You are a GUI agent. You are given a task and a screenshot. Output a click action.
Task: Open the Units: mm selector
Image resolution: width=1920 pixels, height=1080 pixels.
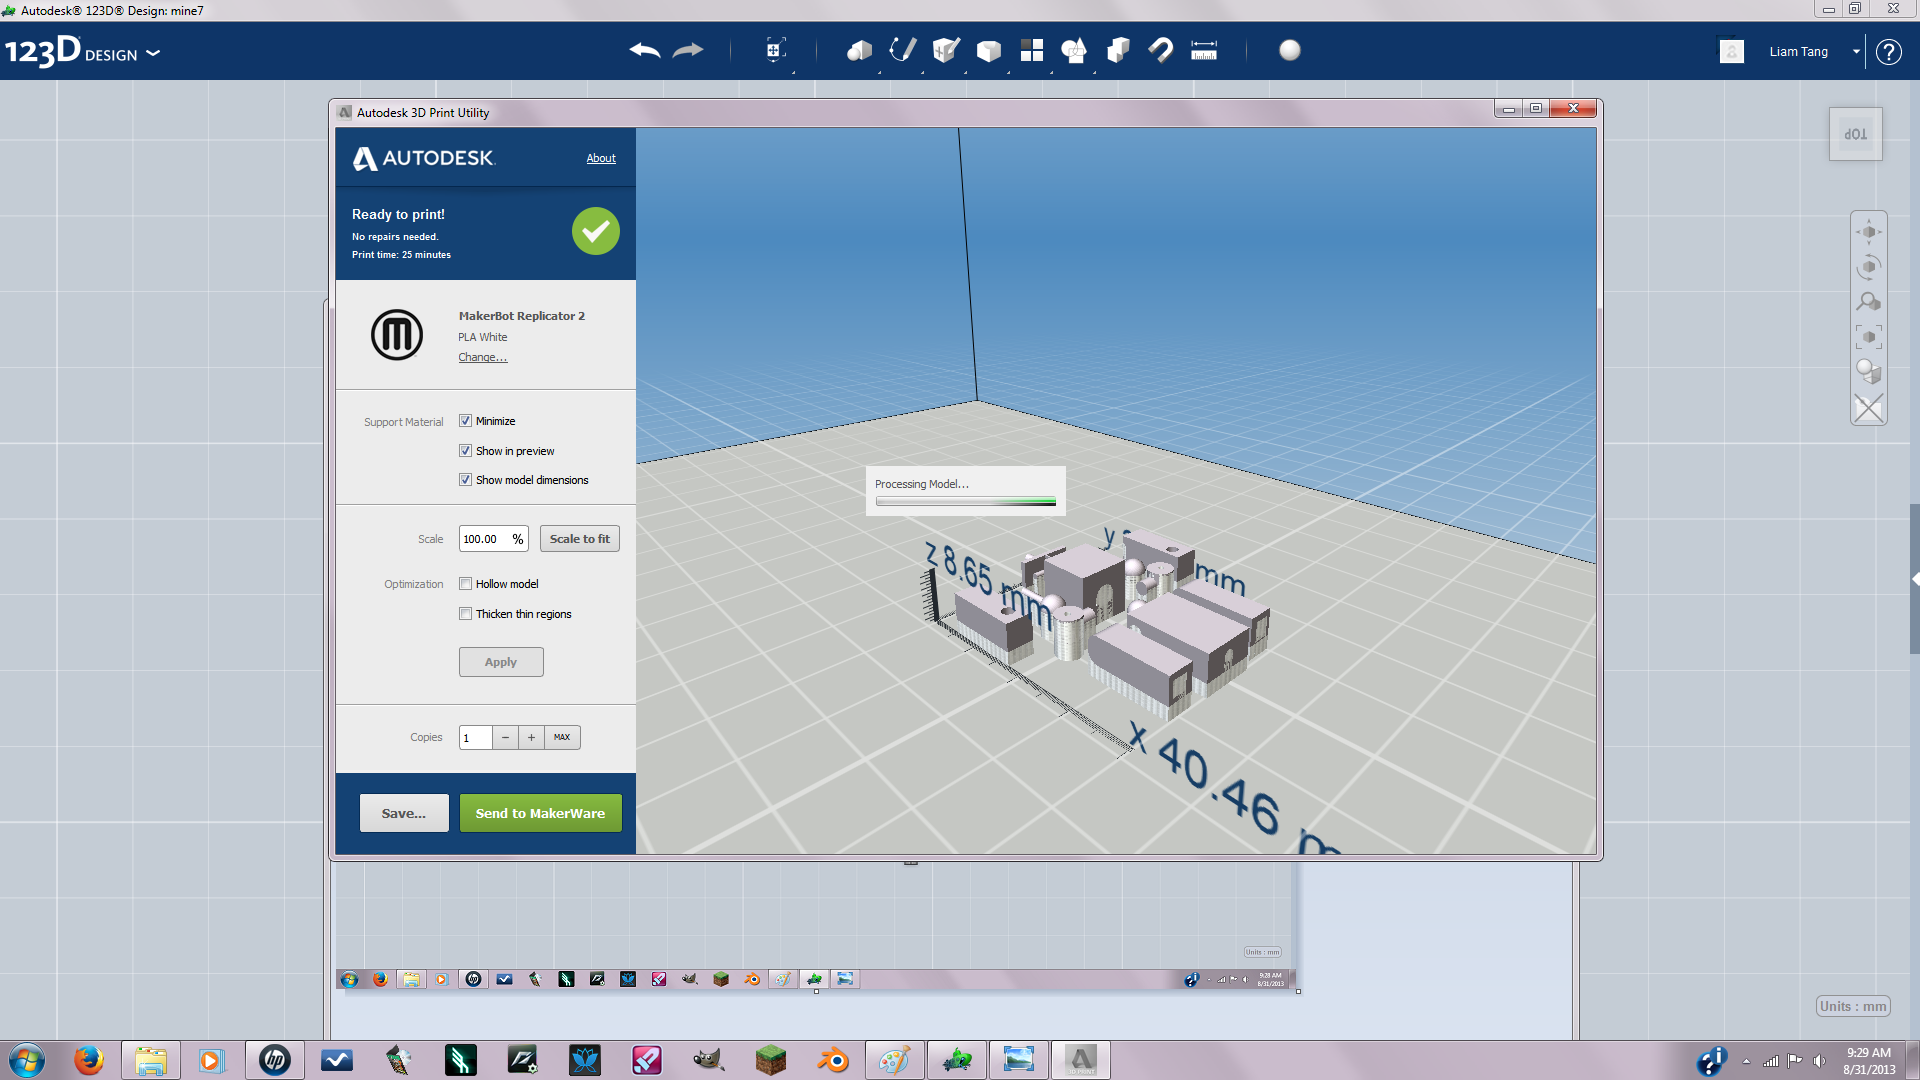pyautogui.click(x=1853, y=1006)
